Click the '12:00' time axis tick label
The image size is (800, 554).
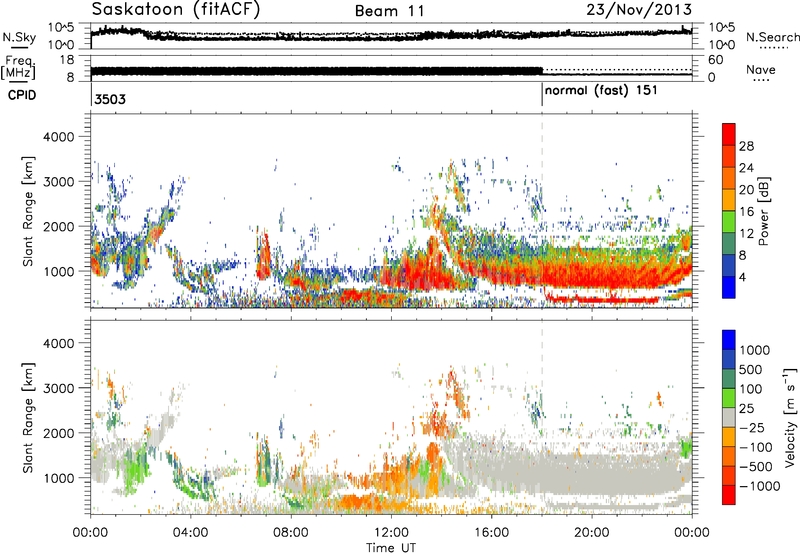point(391,533)
